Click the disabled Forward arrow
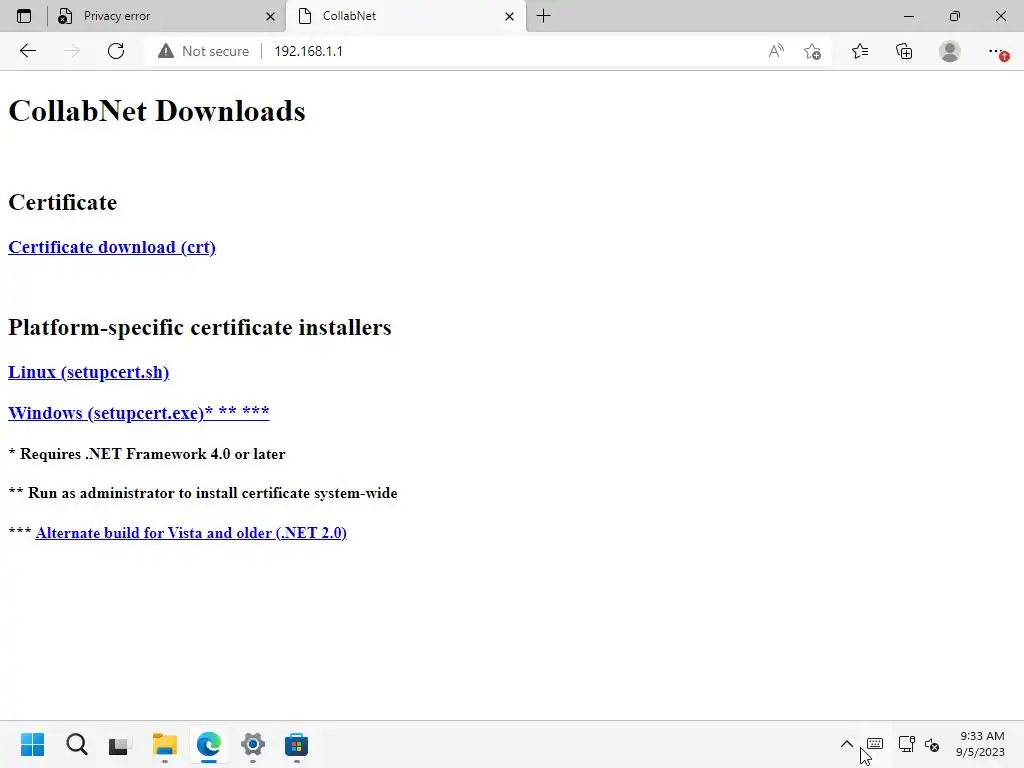The width and height of the screenshot is (1024, 768). (72, 51)
